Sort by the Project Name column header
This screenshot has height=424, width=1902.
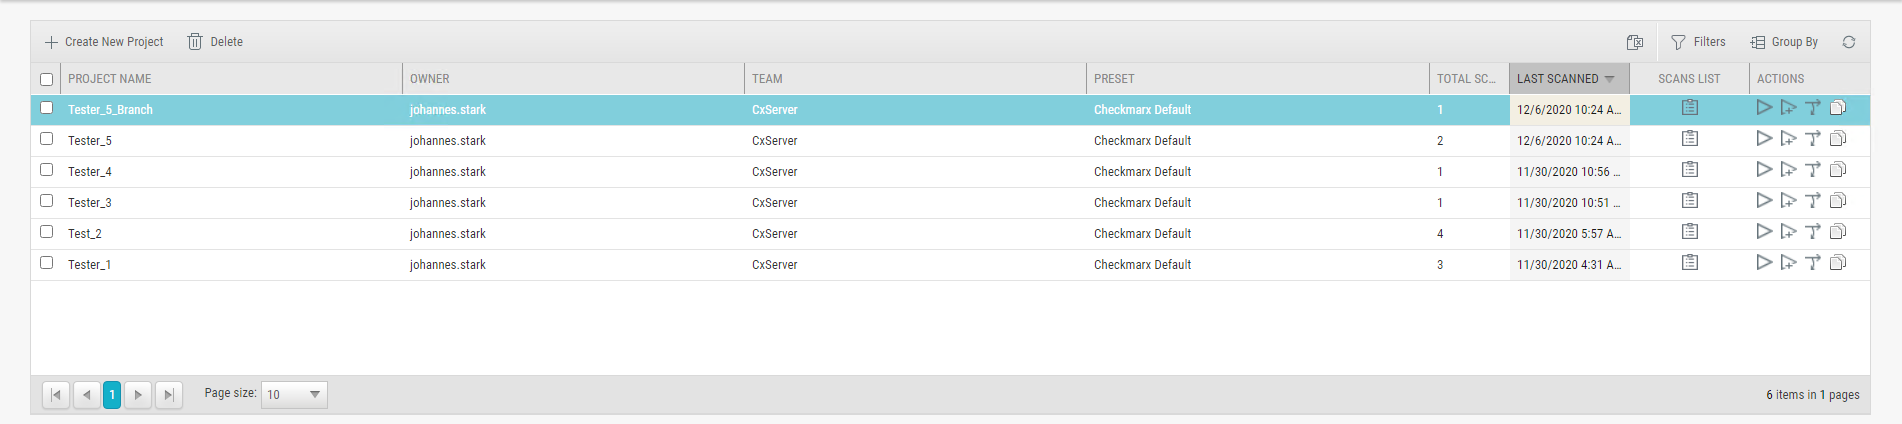coord(110,79)
